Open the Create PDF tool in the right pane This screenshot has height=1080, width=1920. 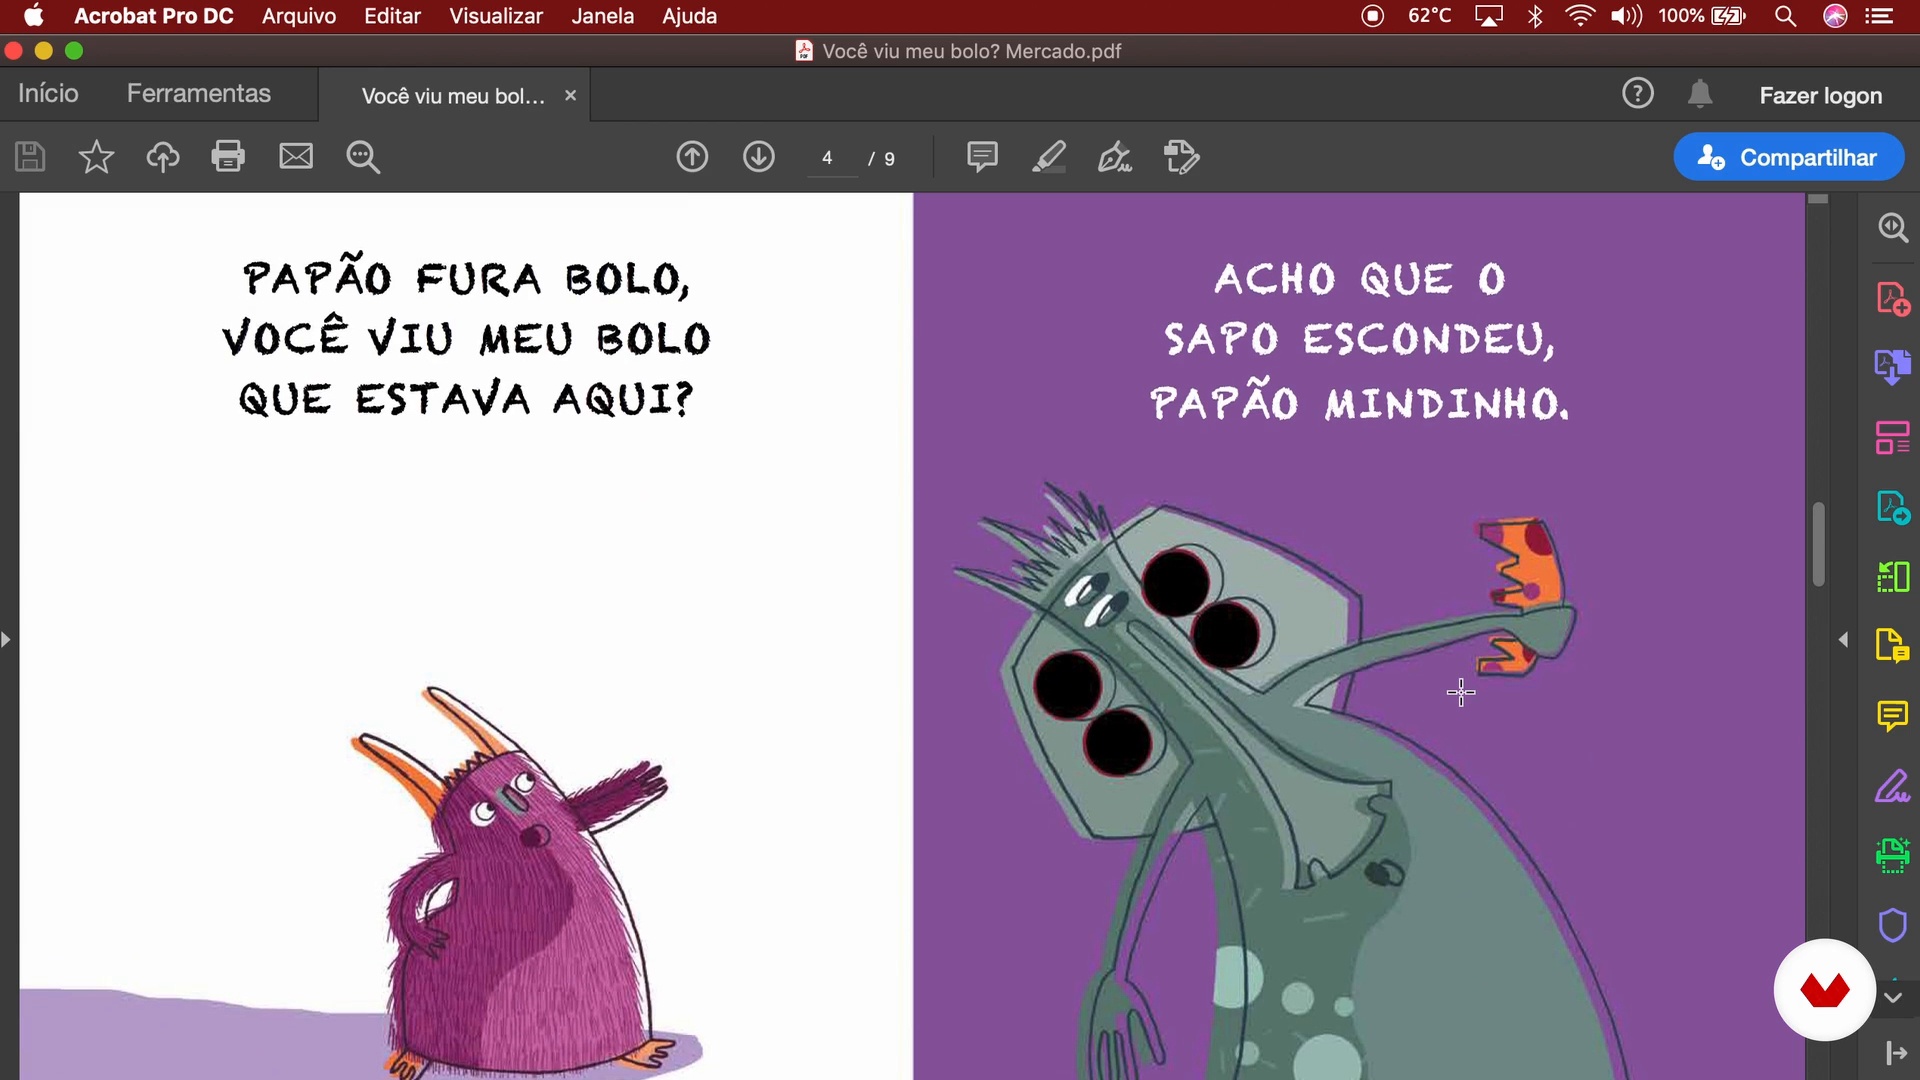tap(1893, 298)
